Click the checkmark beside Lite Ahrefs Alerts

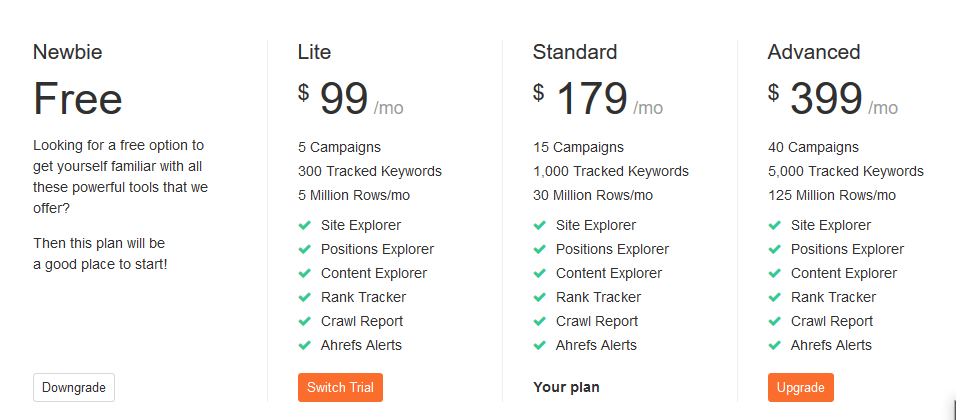(305, 346)
